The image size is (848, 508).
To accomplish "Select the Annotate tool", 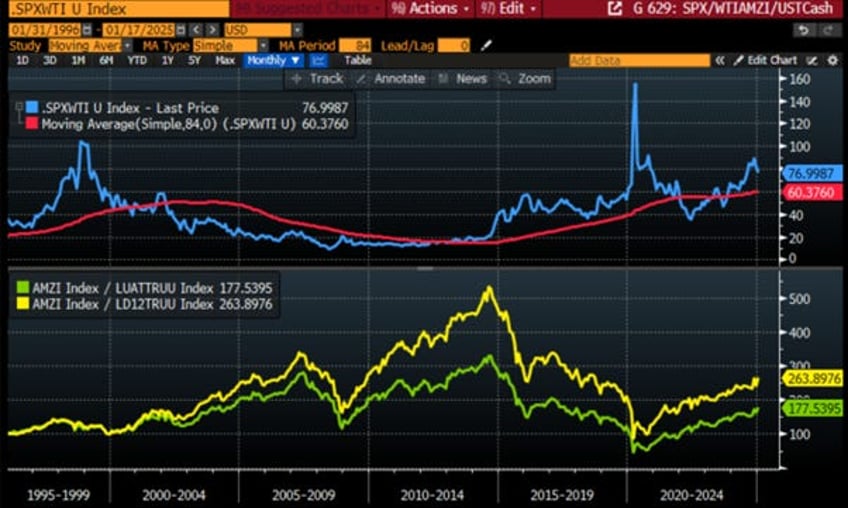I will coord(392,79).
